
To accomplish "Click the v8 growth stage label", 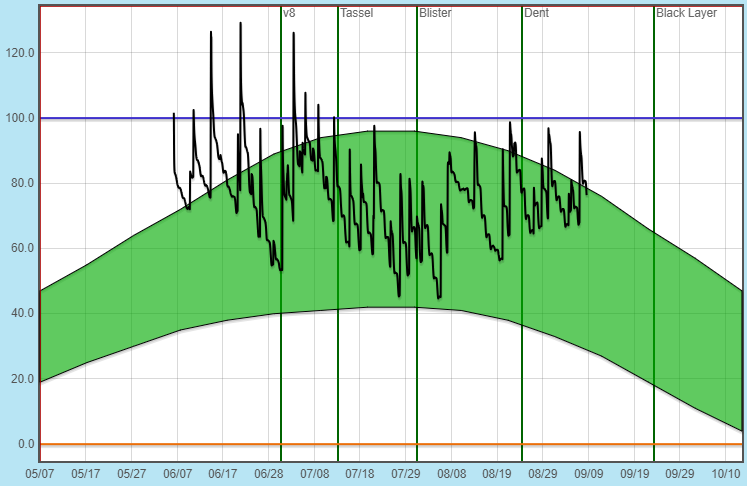I will pyautogui.click(x=289, y=13).
